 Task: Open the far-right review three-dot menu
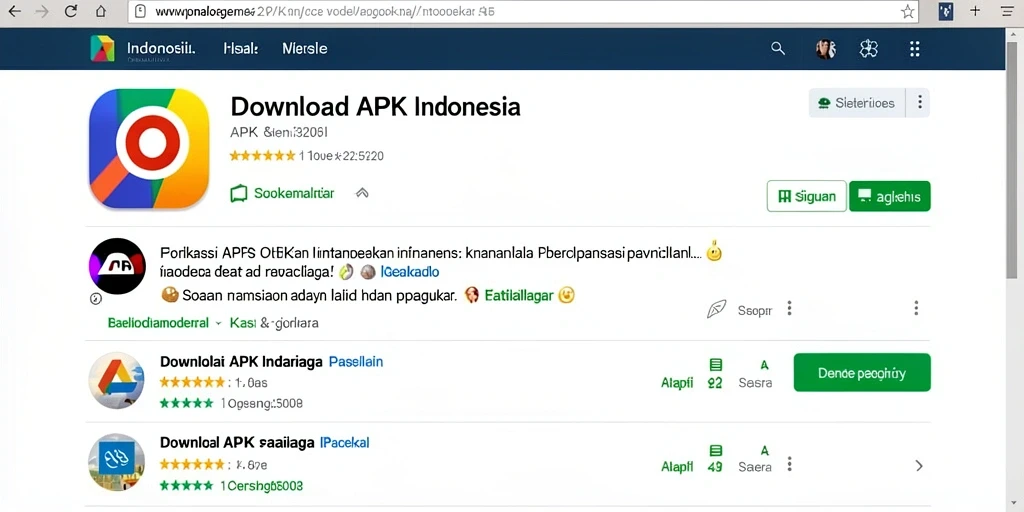coord(916,308)
